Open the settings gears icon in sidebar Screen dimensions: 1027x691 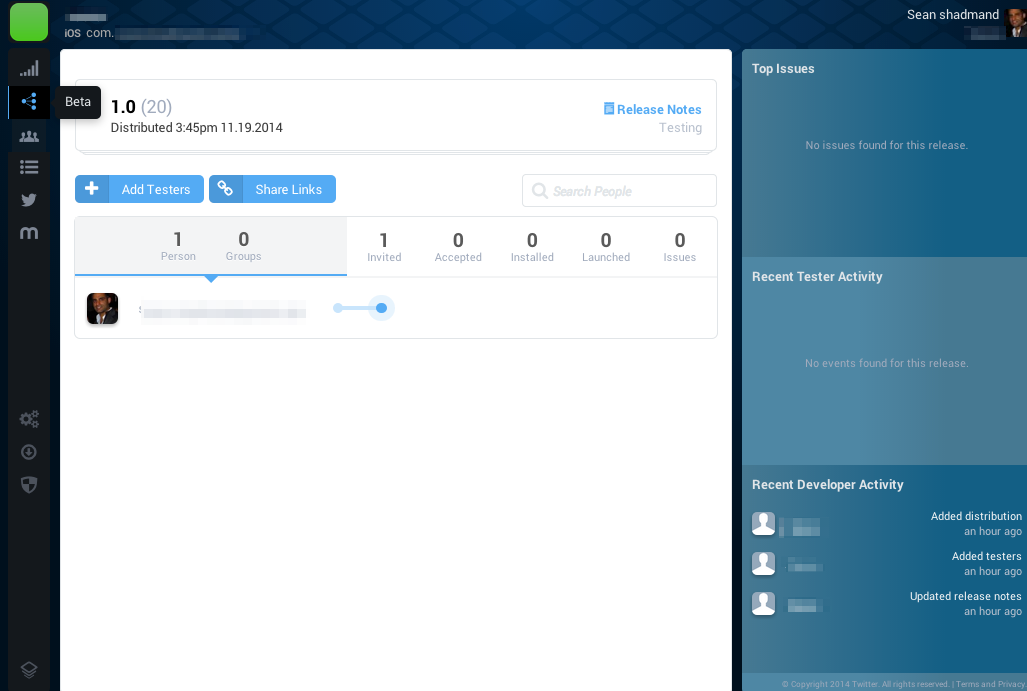click(29, 419)
